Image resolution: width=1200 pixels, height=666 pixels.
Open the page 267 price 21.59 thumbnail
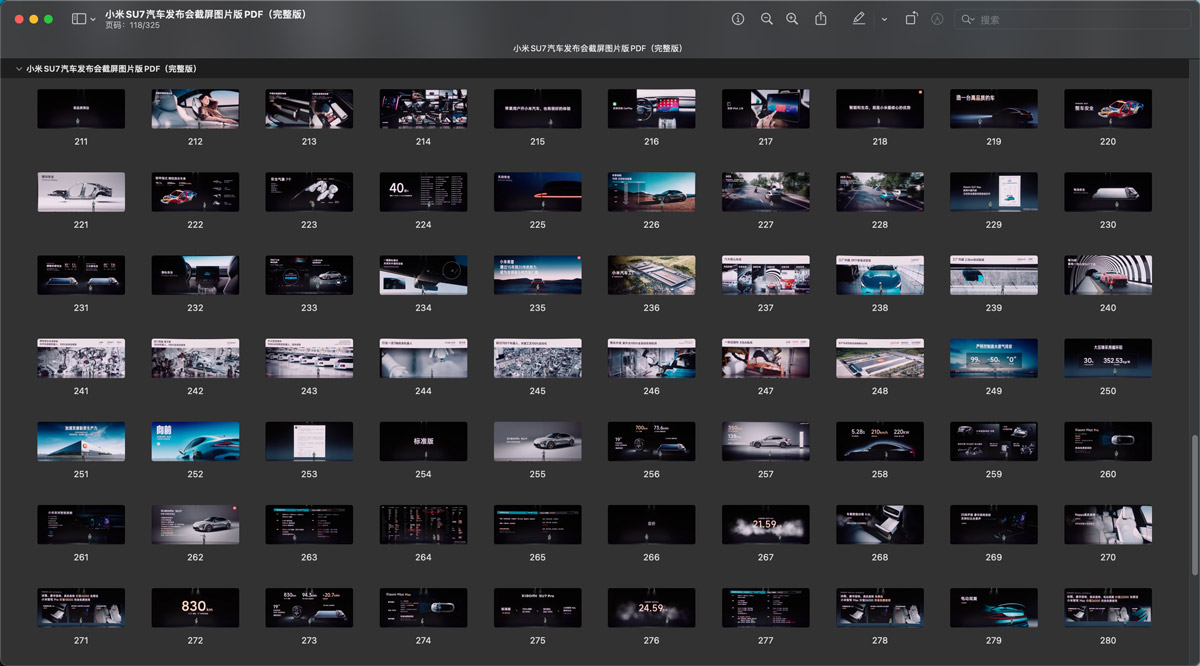(x=766, y=524)
